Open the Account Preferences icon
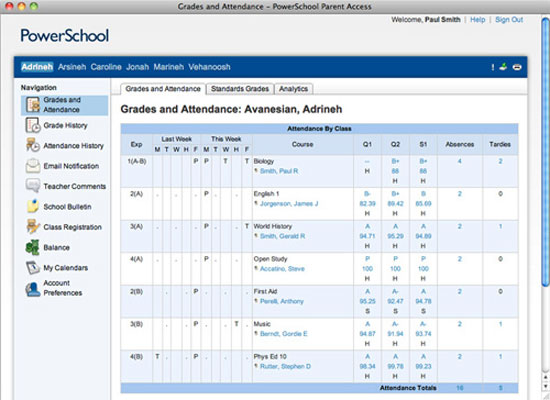Image resolution: width=550 pixels, height=400 pixels. coord(33,289)
